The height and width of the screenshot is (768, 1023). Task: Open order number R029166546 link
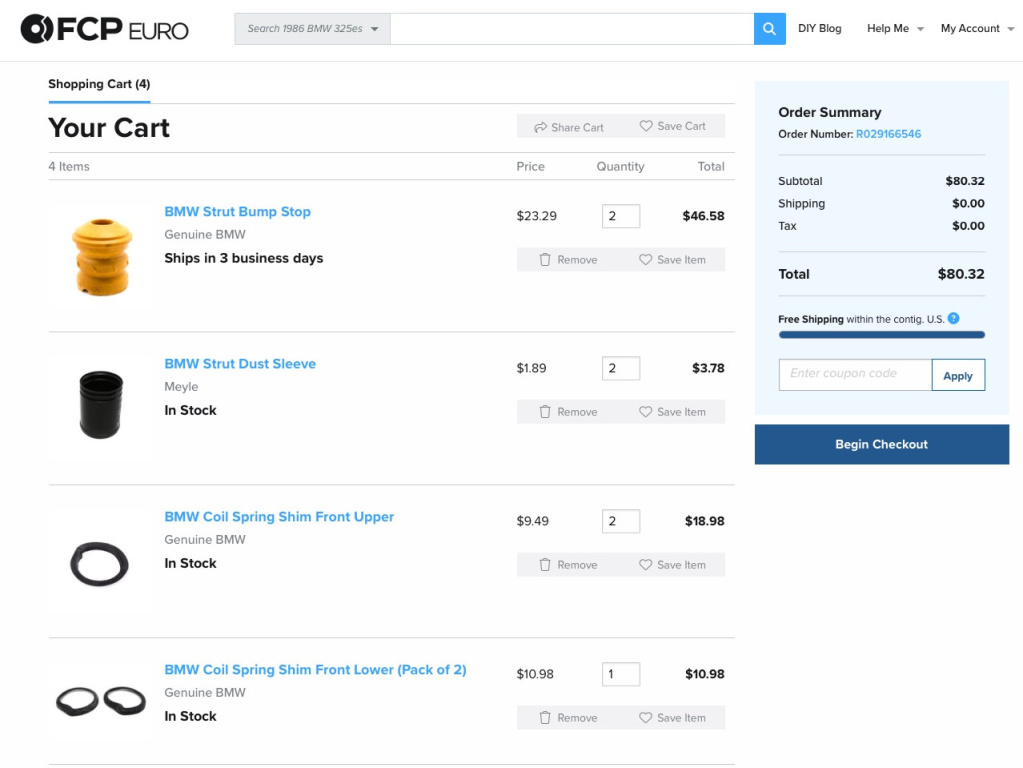[889, 134]
